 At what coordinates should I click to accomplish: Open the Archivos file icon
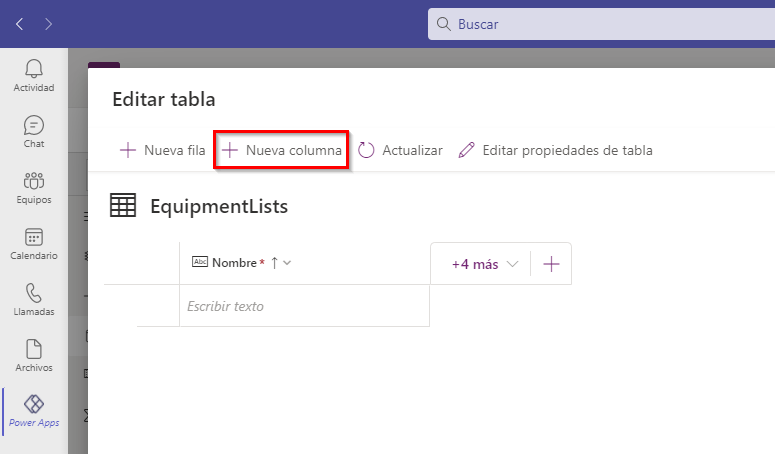[x=34, y=350]
